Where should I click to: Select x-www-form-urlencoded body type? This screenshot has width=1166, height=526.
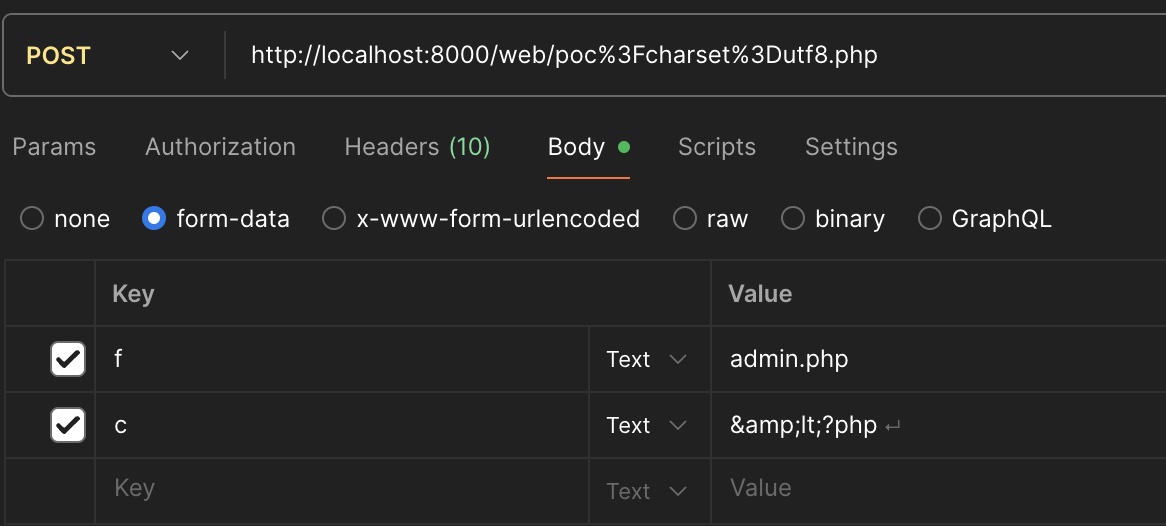coord(334,219)
